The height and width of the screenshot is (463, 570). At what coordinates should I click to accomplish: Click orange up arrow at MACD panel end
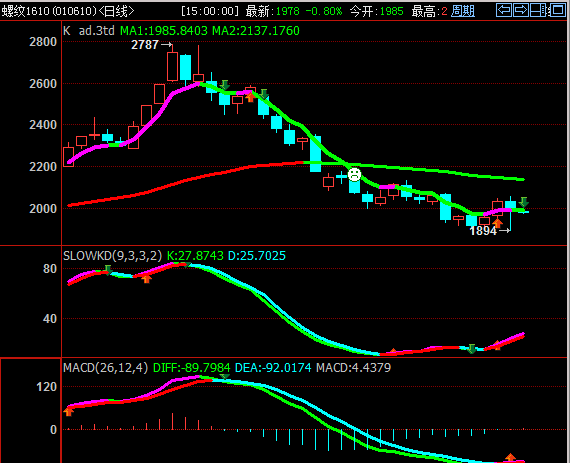pyautogui.click(x=510, y=458)
